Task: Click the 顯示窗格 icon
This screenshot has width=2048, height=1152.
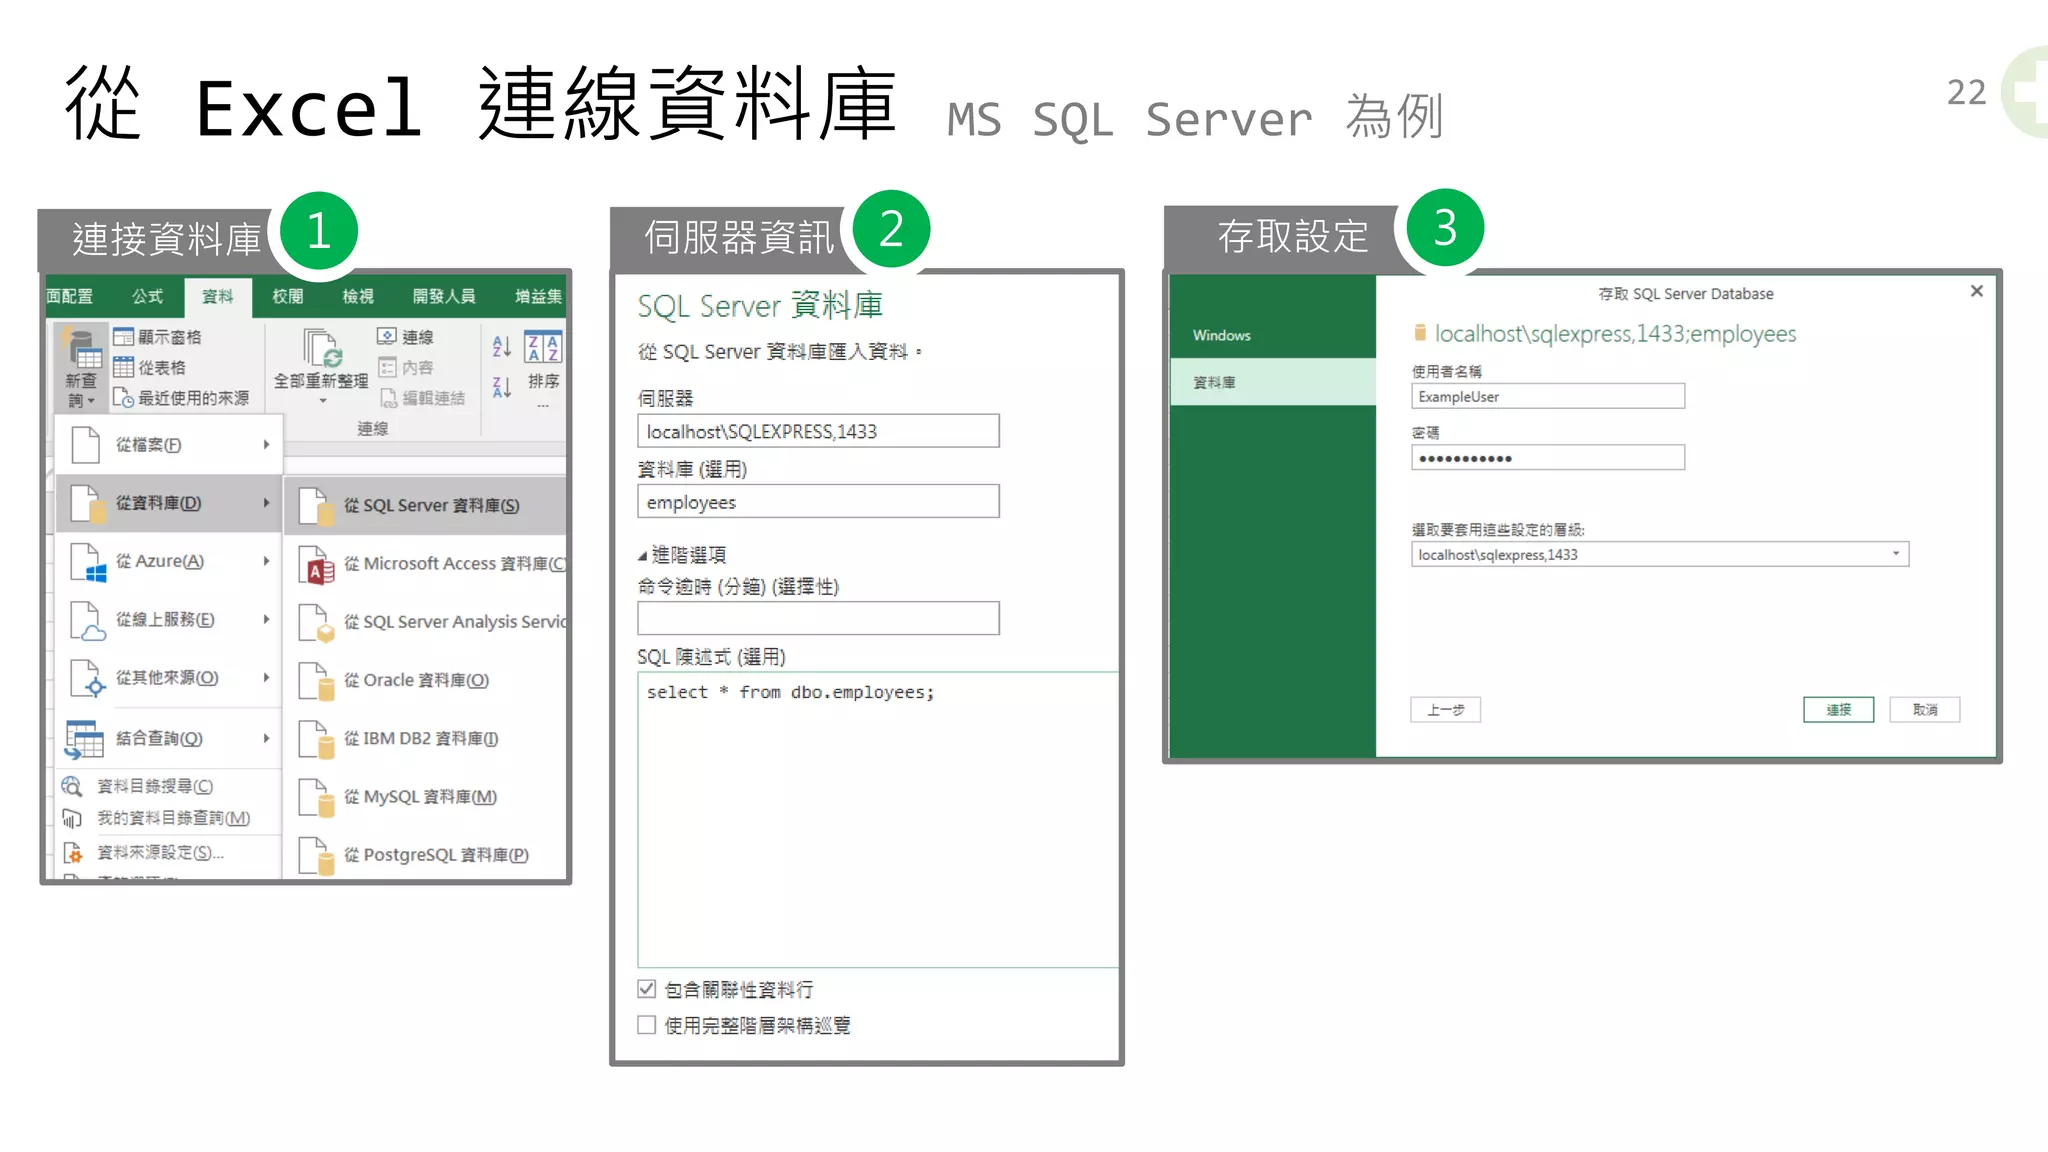Action: 123,337
